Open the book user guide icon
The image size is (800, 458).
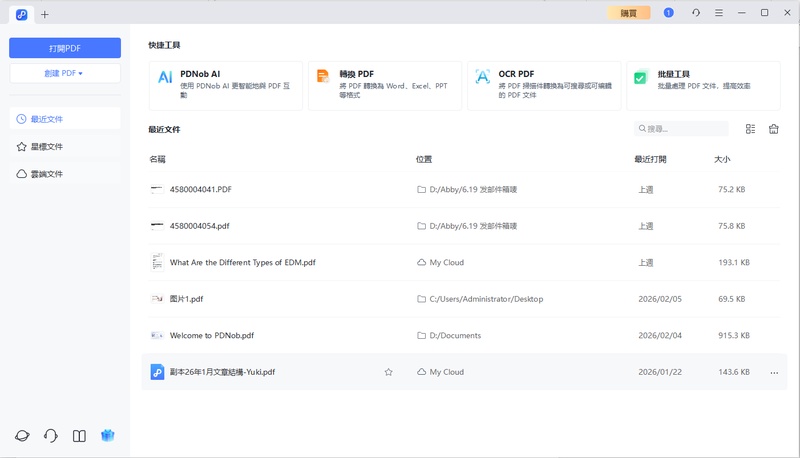[79, 436]
